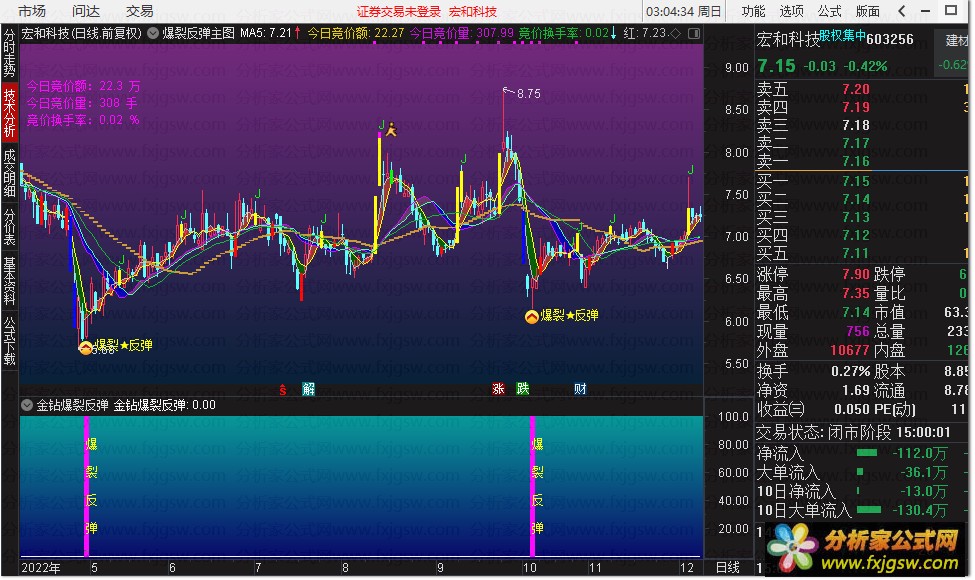Click the red 涨 marker icon

pos(498,389)
